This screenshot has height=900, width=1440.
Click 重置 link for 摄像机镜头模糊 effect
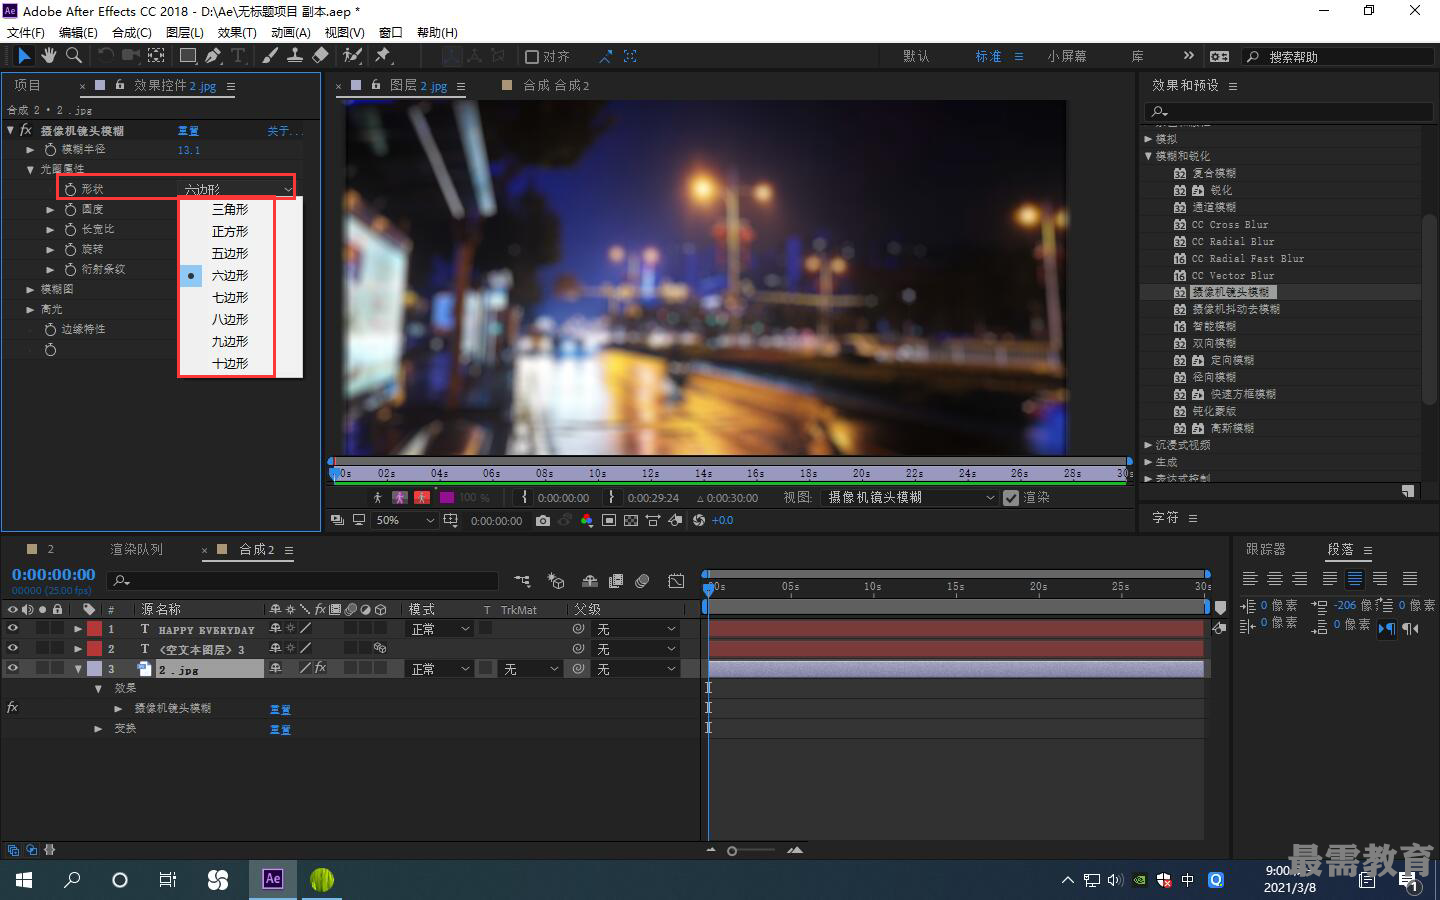tap(188, 131)
